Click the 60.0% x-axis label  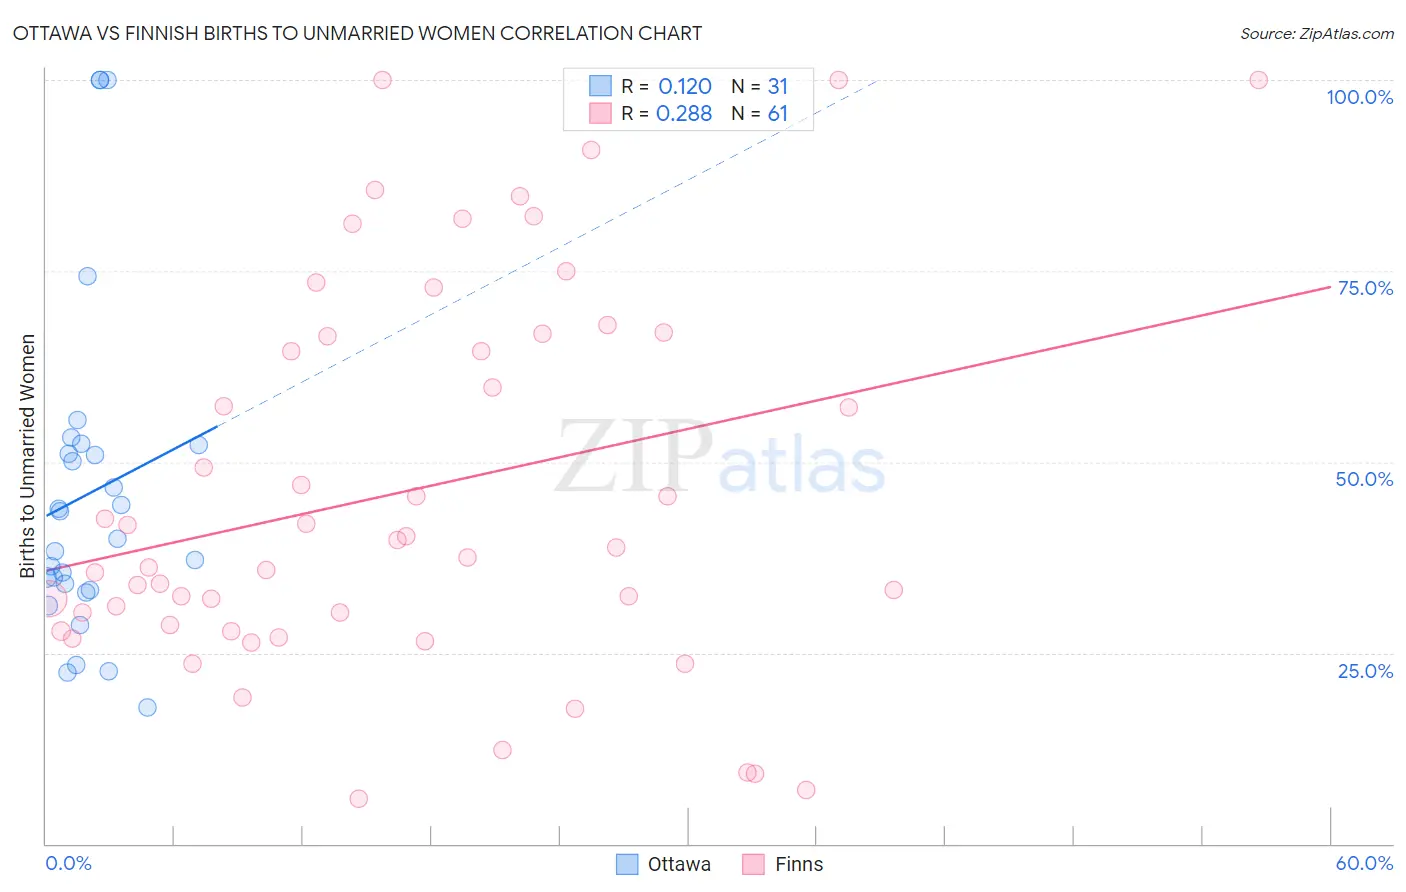point(1364,863)
